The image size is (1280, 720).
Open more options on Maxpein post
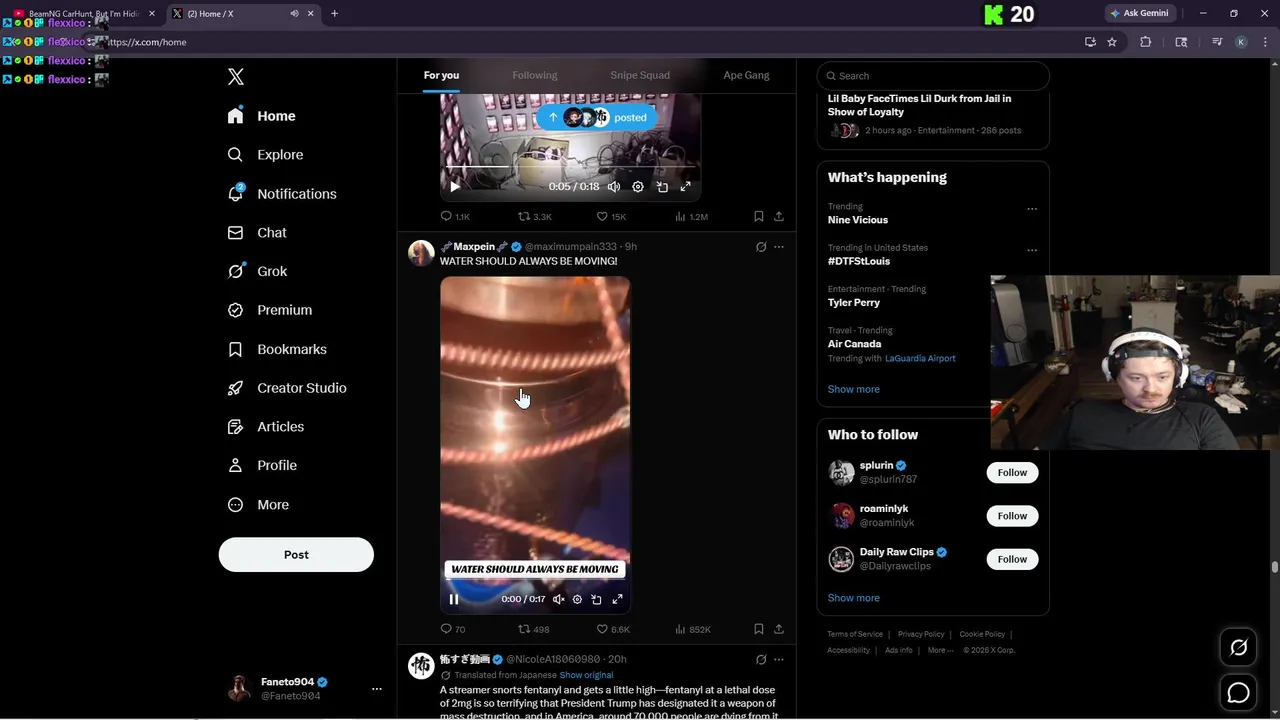779,247
